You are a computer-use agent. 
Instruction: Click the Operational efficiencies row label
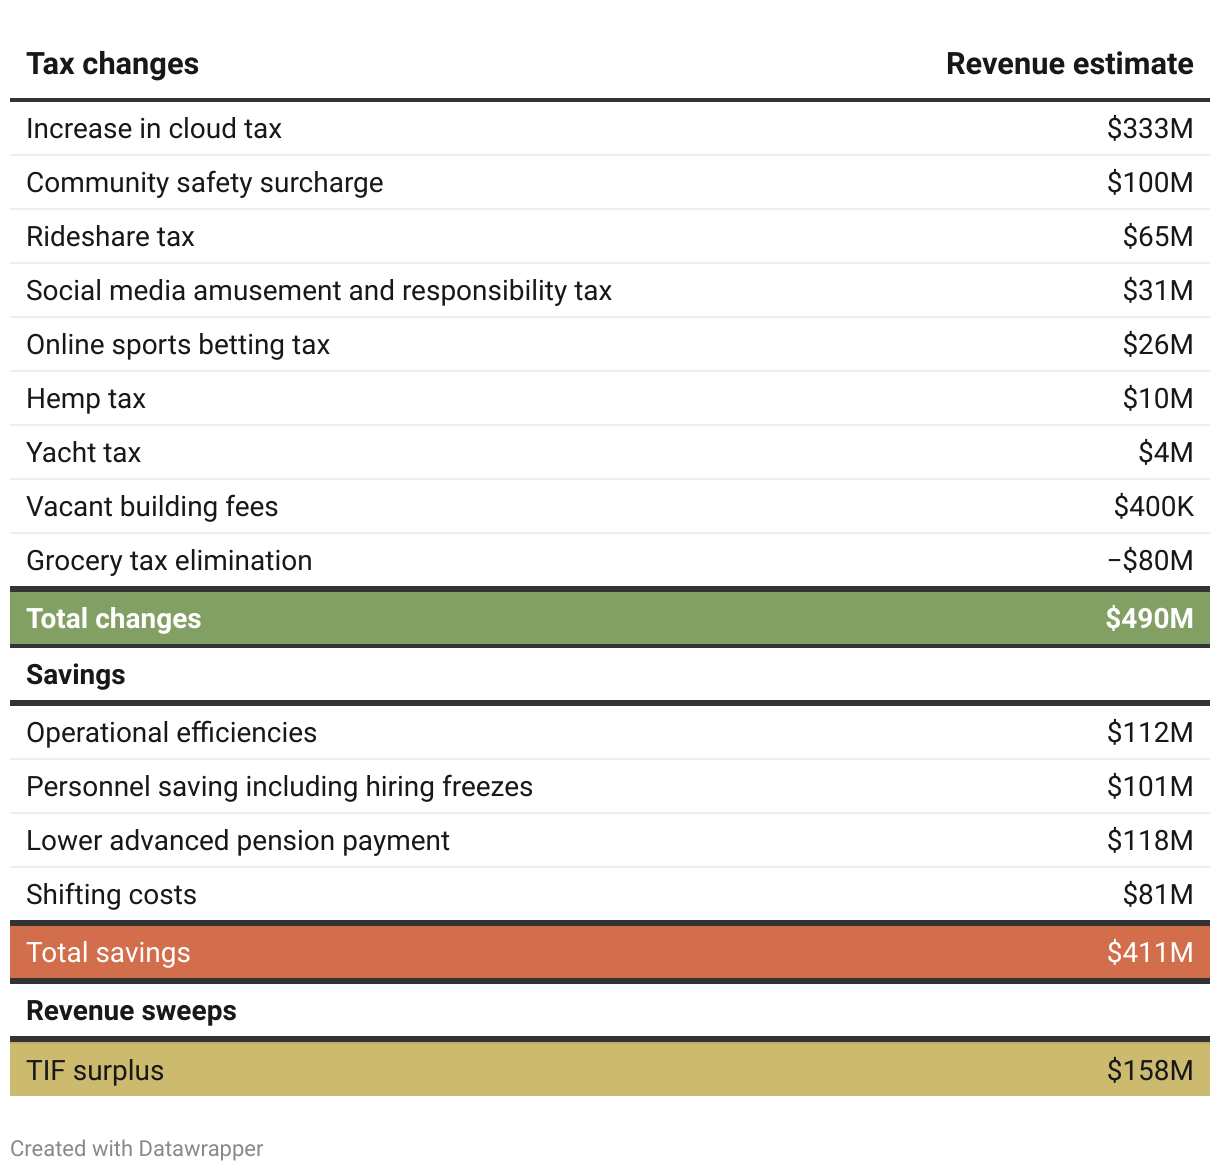click(x=171, y=733)
